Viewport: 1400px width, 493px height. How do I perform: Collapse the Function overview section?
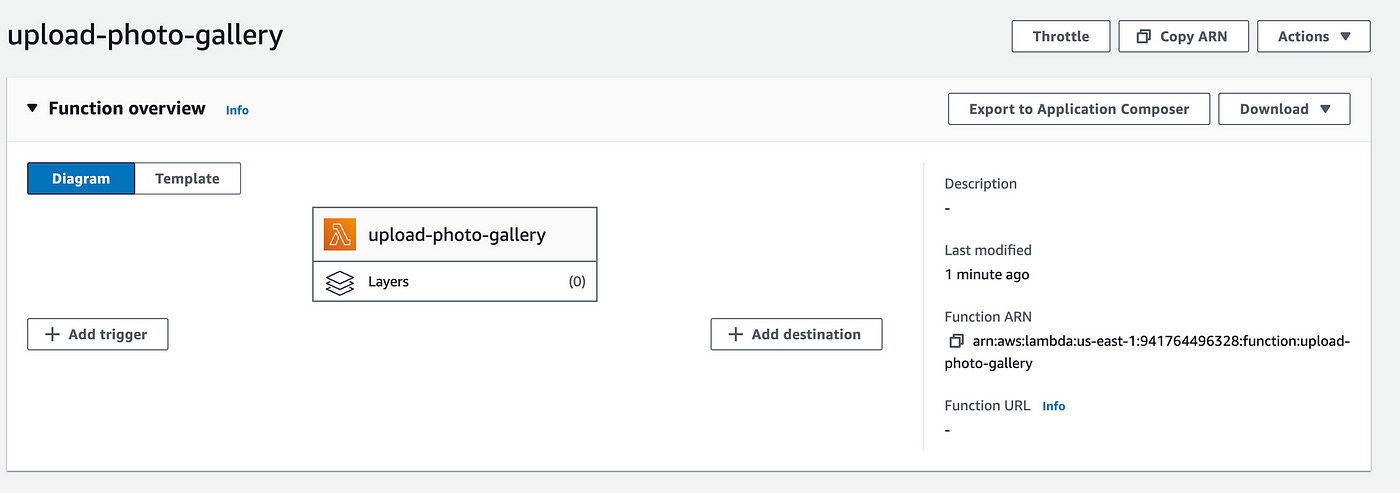[33, 109]
